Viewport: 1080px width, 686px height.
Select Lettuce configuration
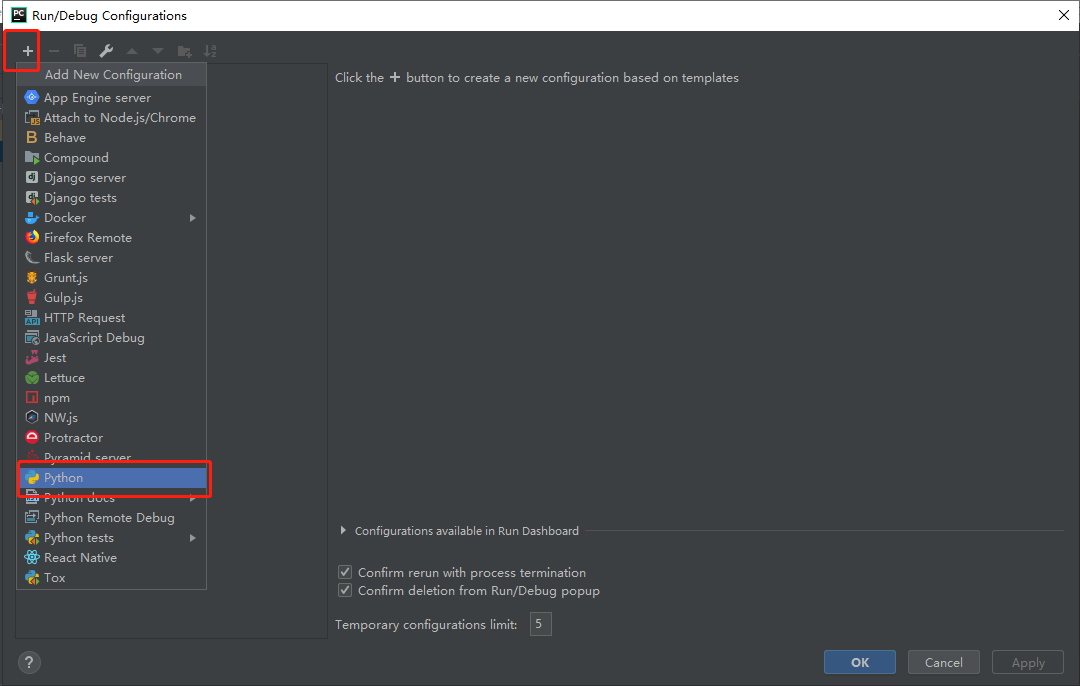pos(112,377)
